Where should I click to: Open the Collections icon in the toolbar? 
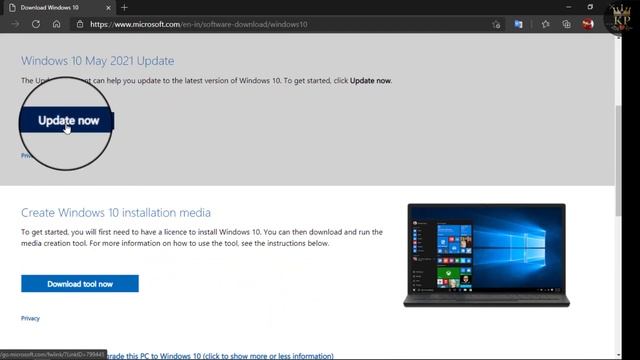coord(566,24)
